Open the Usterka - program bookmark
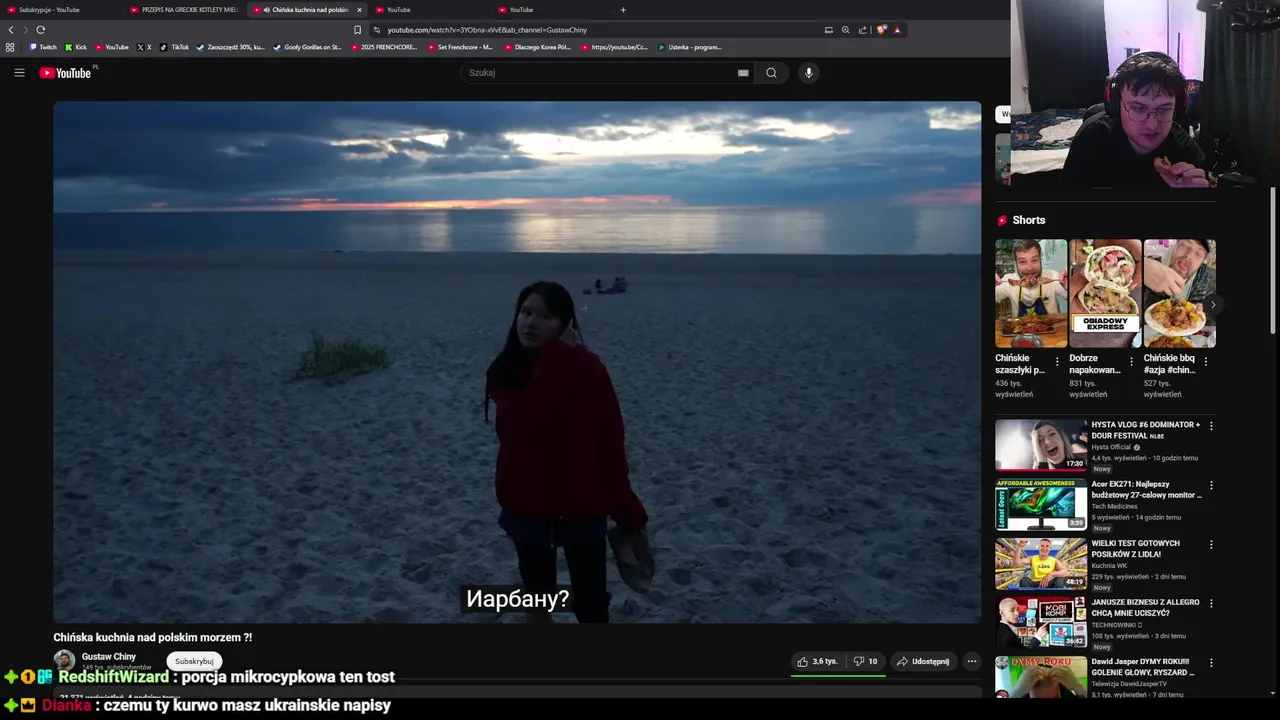Screen dimensions: 1280x720 689,47
